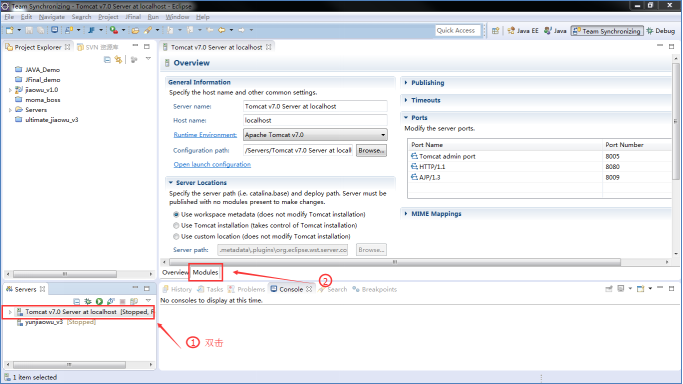Click the Publish to server icon
683x384 pixels.
pos(134,301)
